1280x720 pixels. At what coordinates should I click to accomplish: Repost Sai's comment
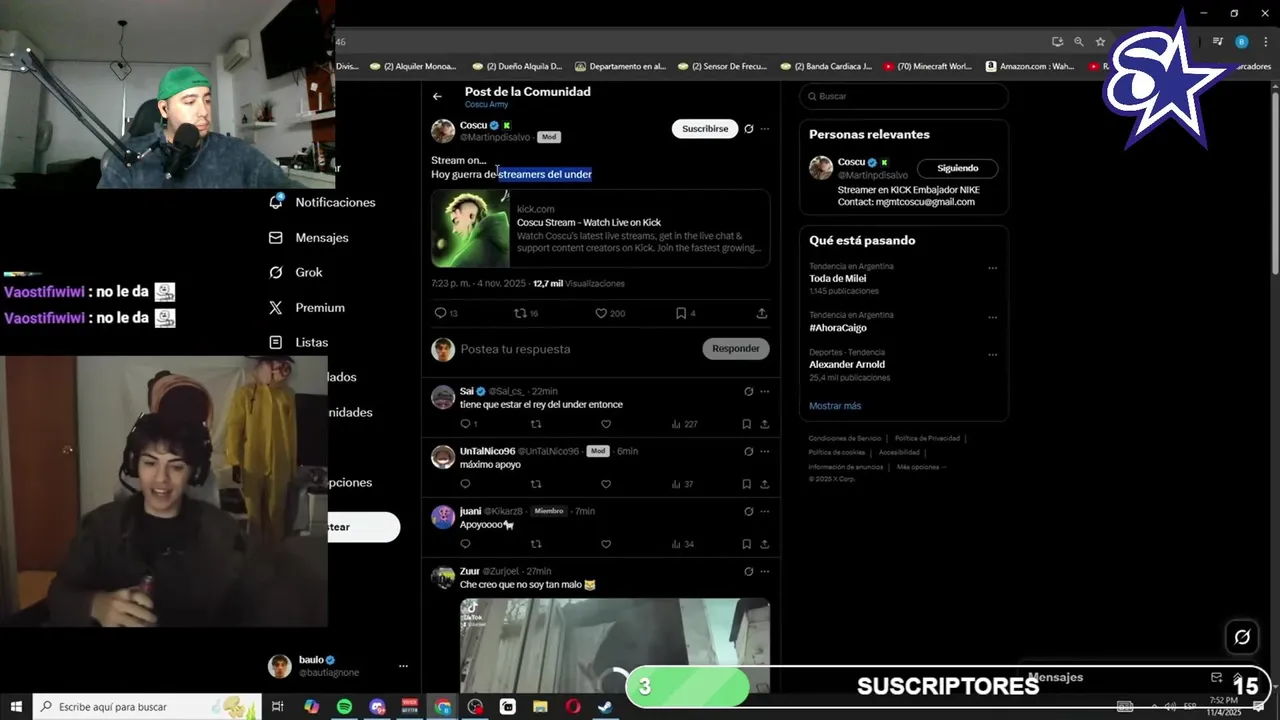(x=536, y=424)
